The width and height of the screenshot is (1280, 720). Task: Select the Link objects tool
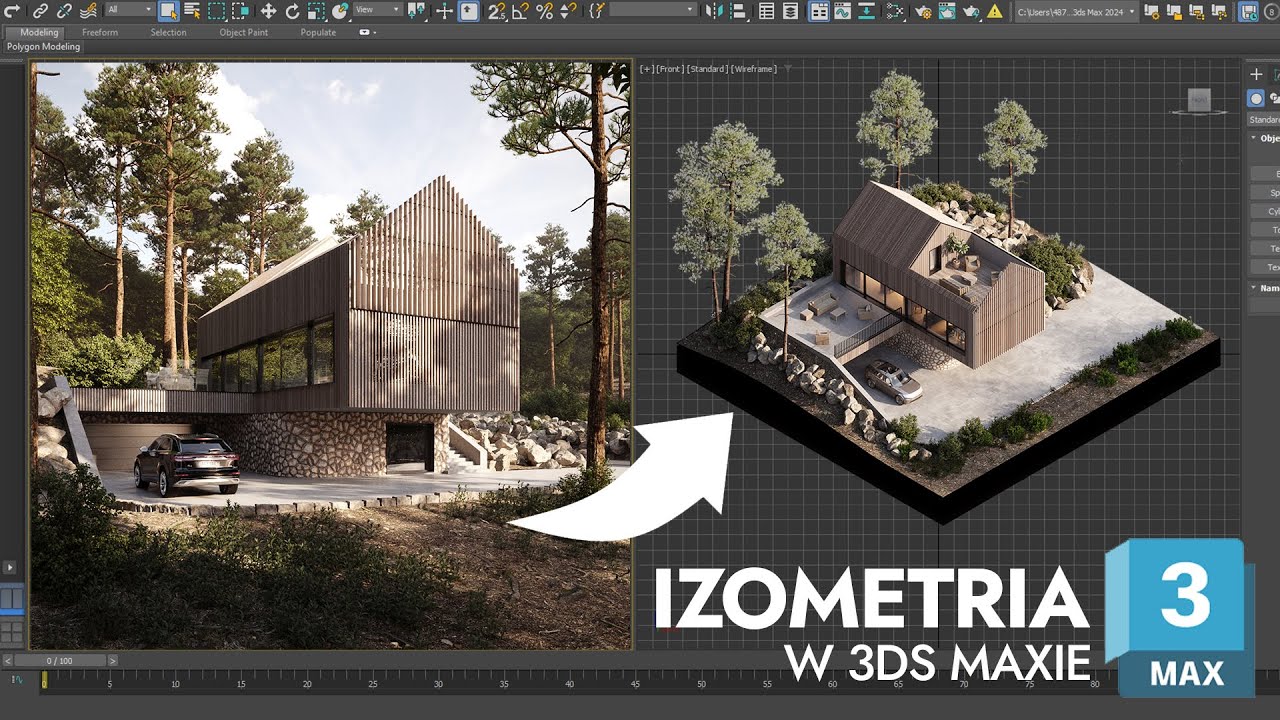(39, 11)
